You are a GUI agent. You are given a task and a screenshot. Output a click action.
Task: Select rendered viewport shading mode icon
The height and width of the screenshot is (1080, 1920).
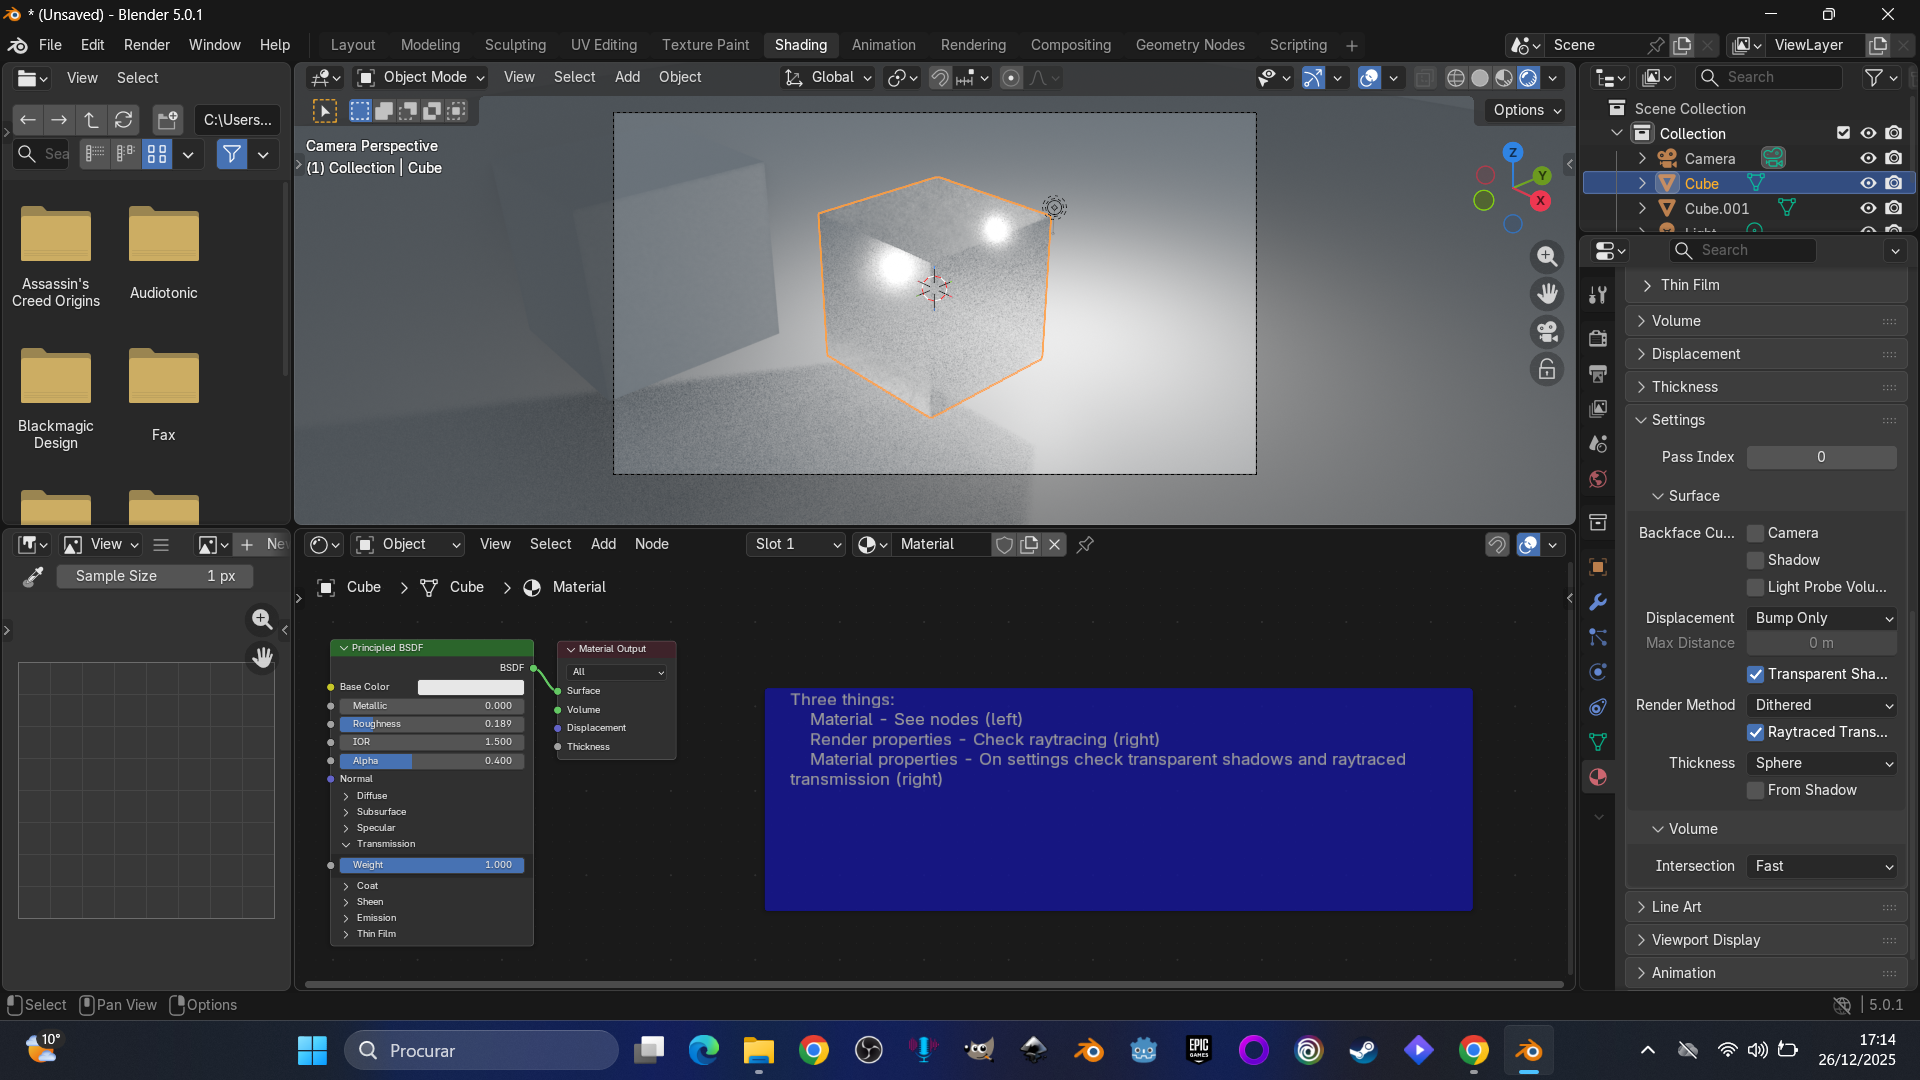point(1528,78)
